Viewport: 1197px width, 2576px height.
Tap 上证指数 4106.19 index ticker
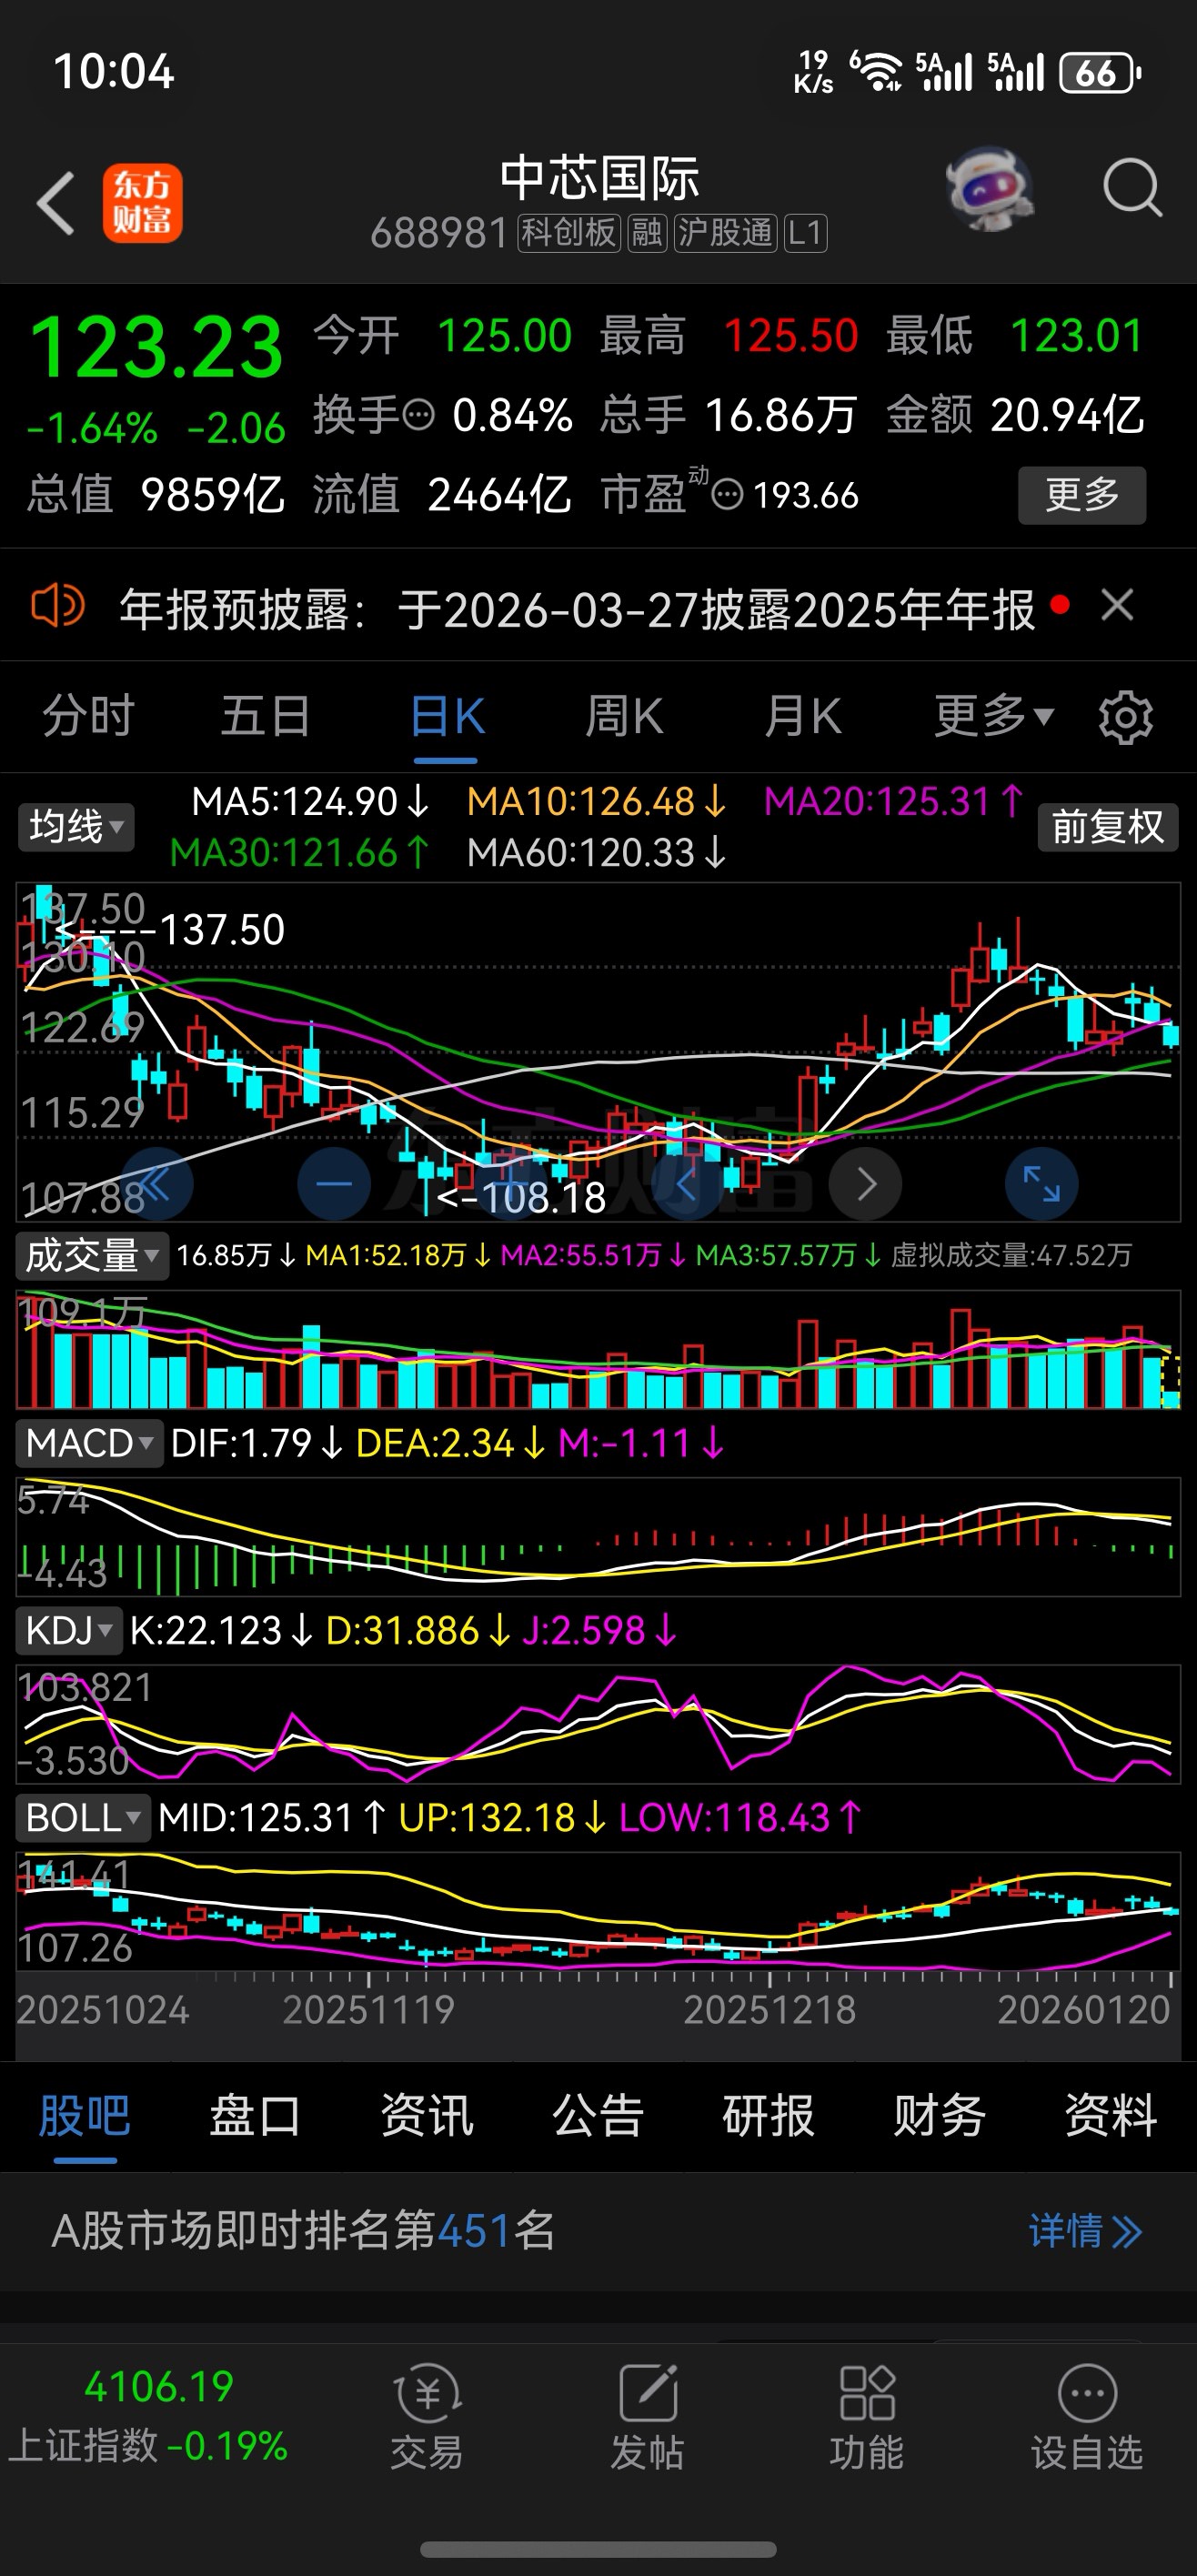click(x=150, y=2415)
